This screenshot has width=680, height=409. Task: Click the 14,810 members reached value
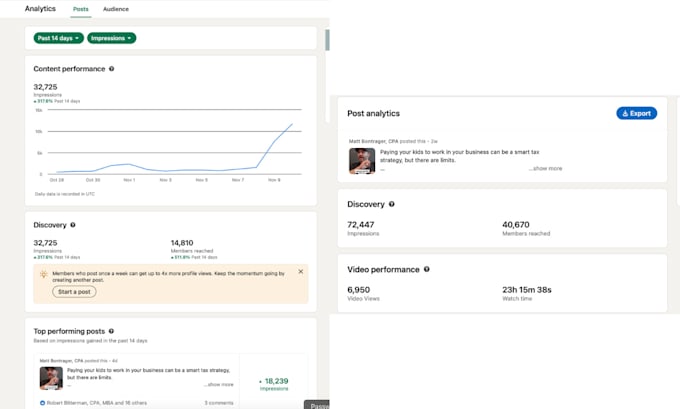point(182,243)
